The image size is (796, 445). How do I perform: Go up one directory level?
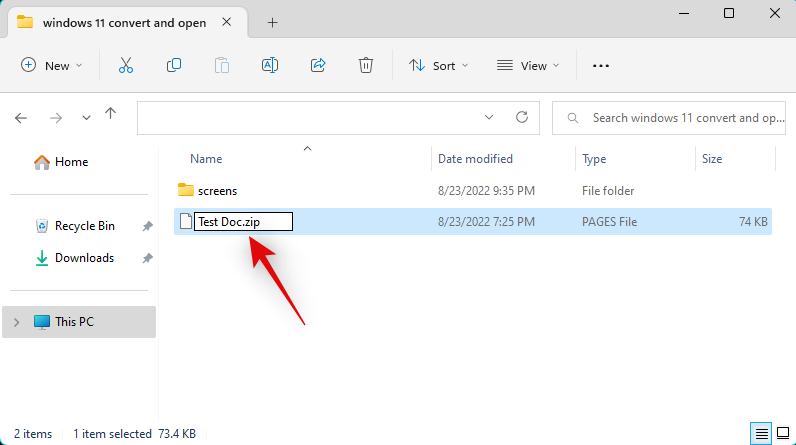click(111, 116)
